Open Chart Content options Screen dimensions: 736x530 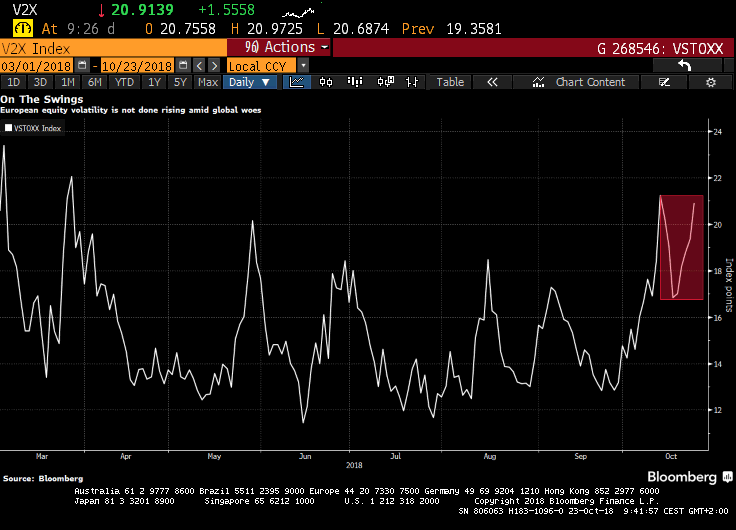click(578, 82)
